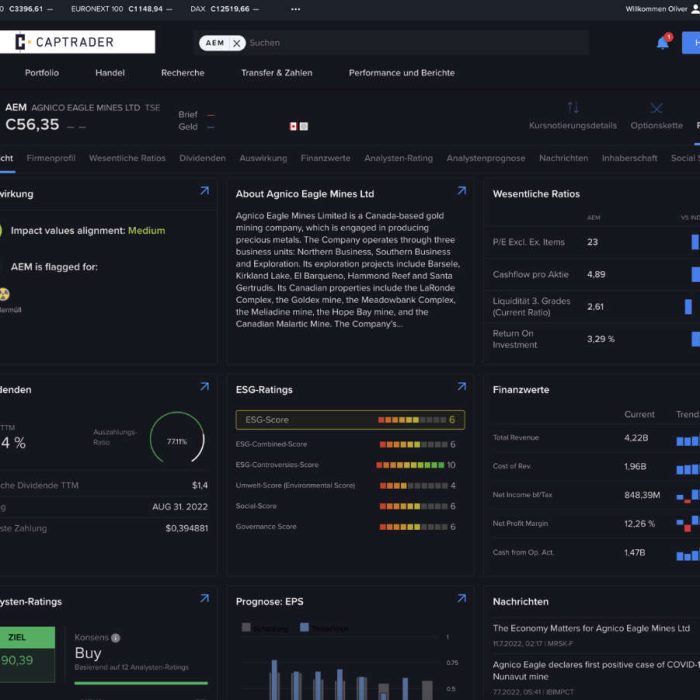Switch to the Dividenden tab

click(x=203, y=158)
